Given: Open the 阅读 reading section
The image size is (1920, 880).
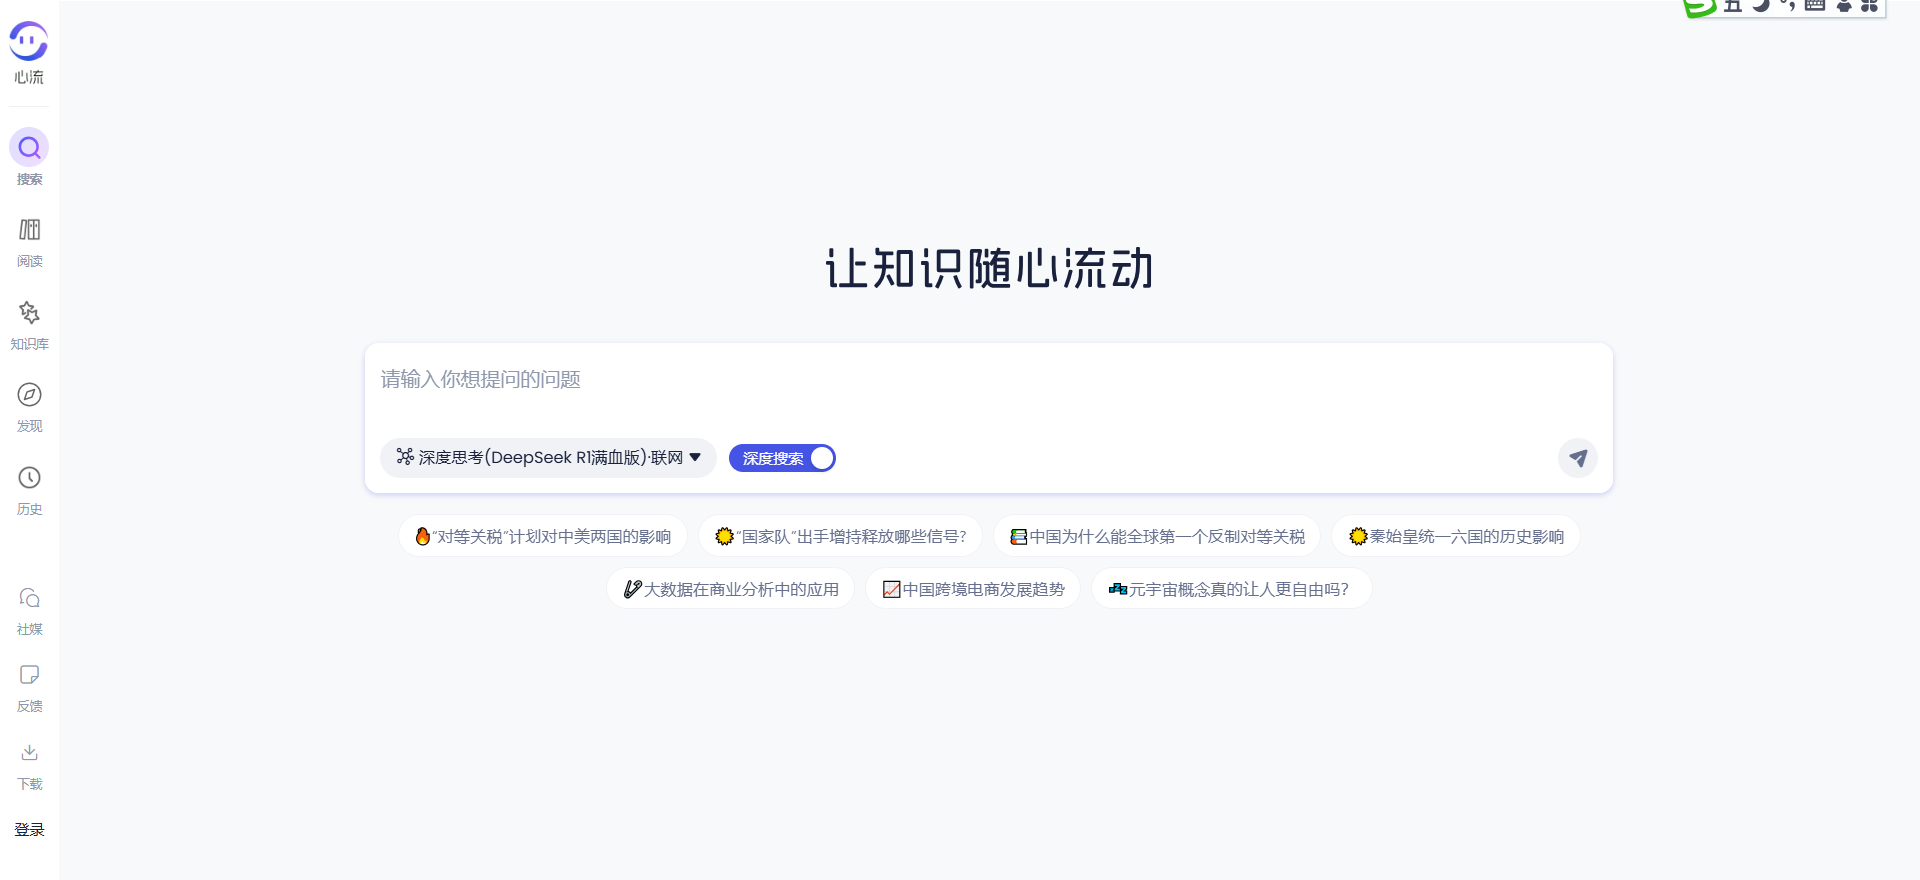Looking at the screenshot, I should click(x=29, y=231).
